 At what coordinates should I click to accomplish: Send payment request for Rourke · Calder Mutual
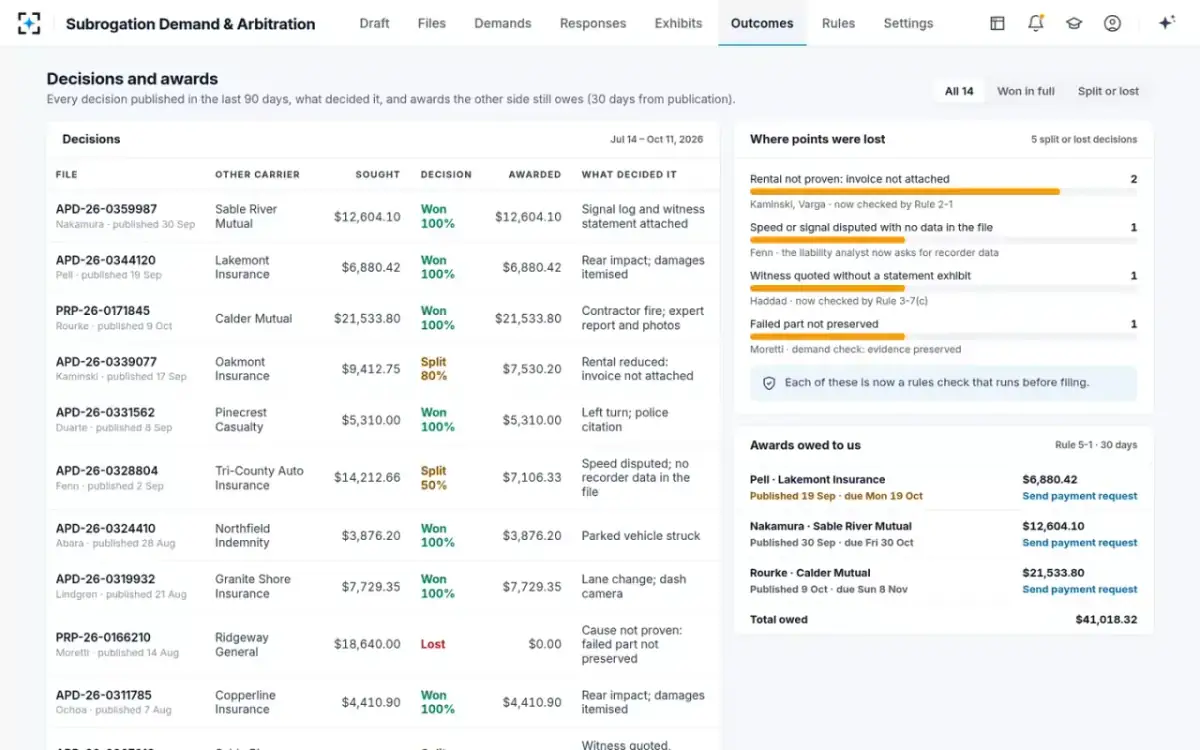click(x=1080, y=590)
